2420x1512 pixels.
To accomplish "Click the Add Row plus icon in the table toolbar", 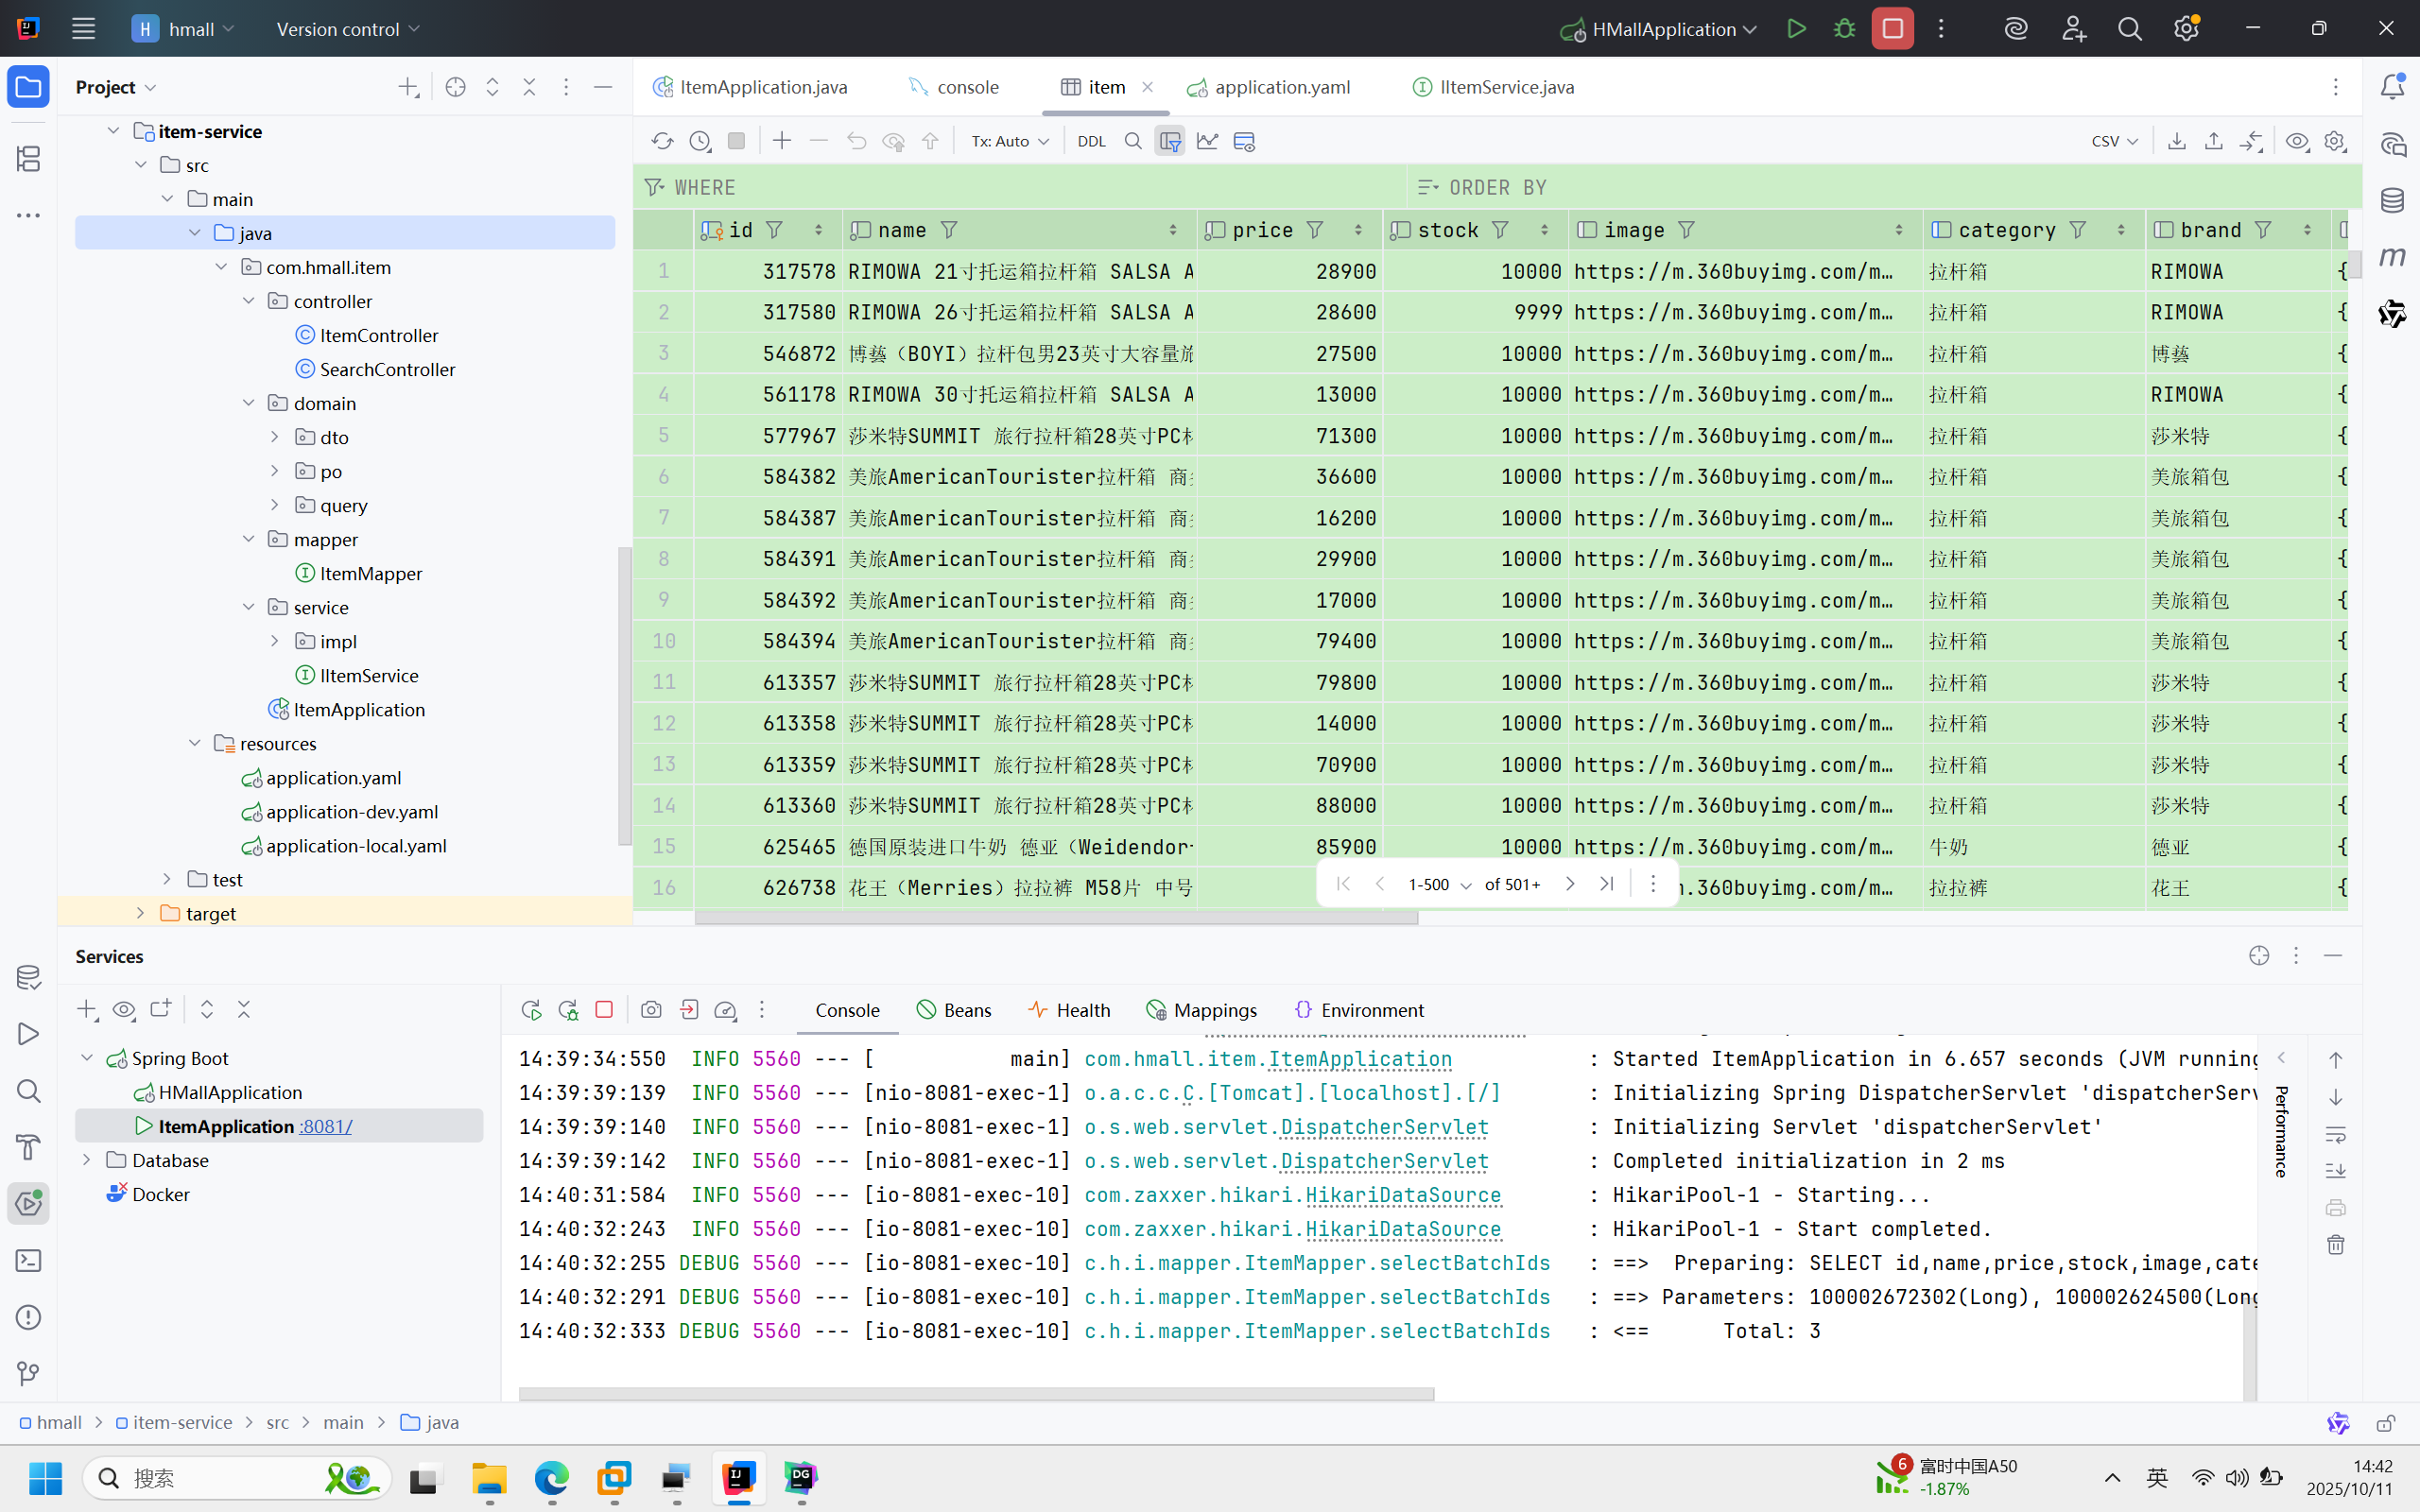I will [782, 141].
